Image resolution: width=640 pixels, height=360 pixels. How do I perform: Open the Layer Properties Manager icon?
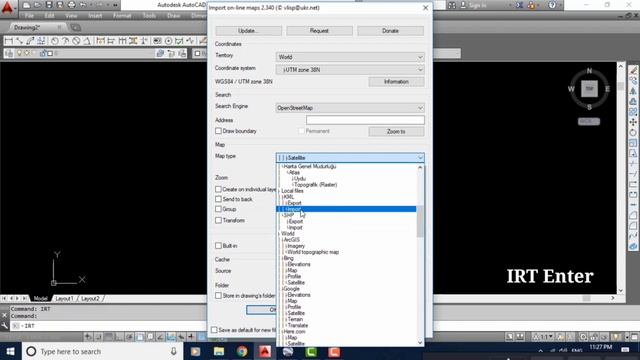tap(9, 53)
